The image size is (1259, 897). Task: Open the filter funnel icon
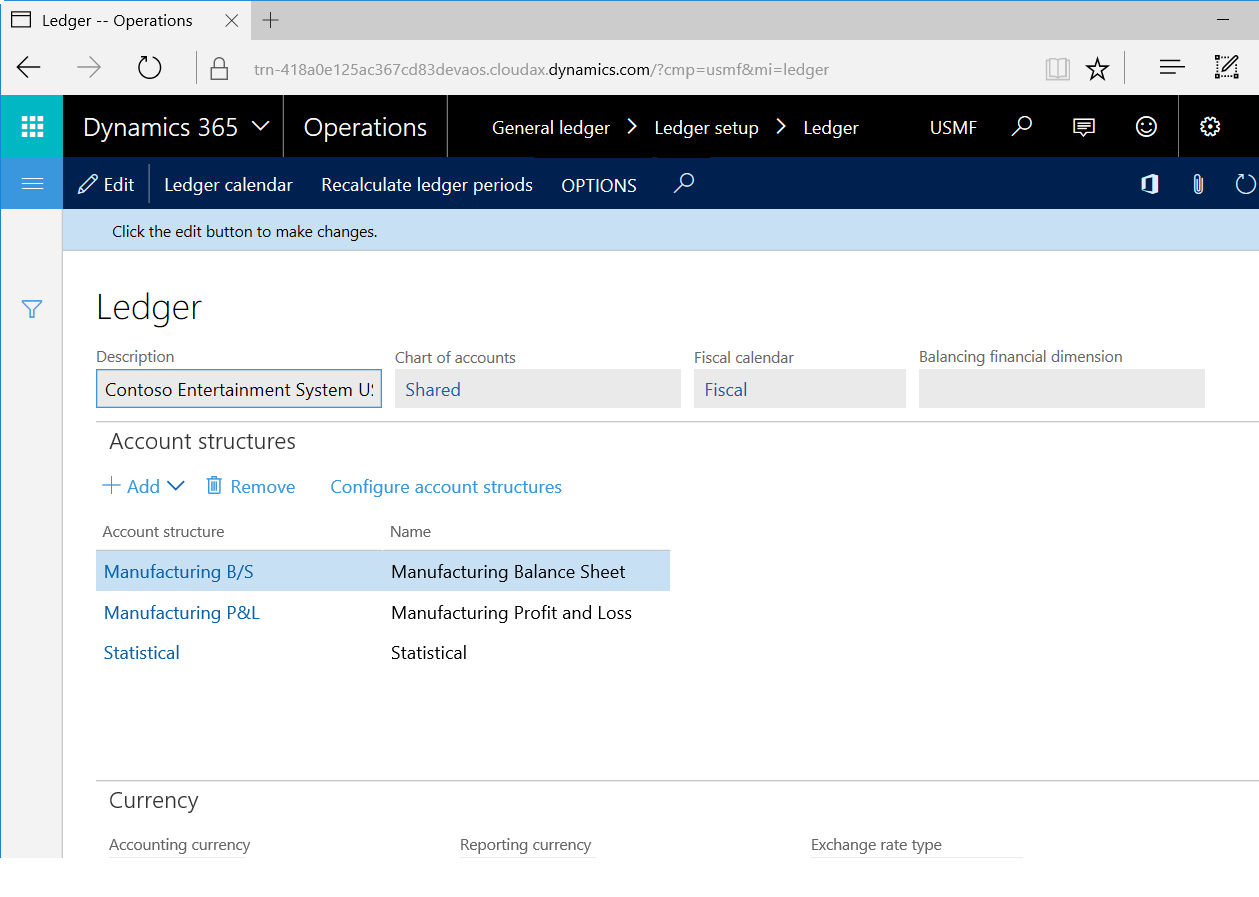32,309
